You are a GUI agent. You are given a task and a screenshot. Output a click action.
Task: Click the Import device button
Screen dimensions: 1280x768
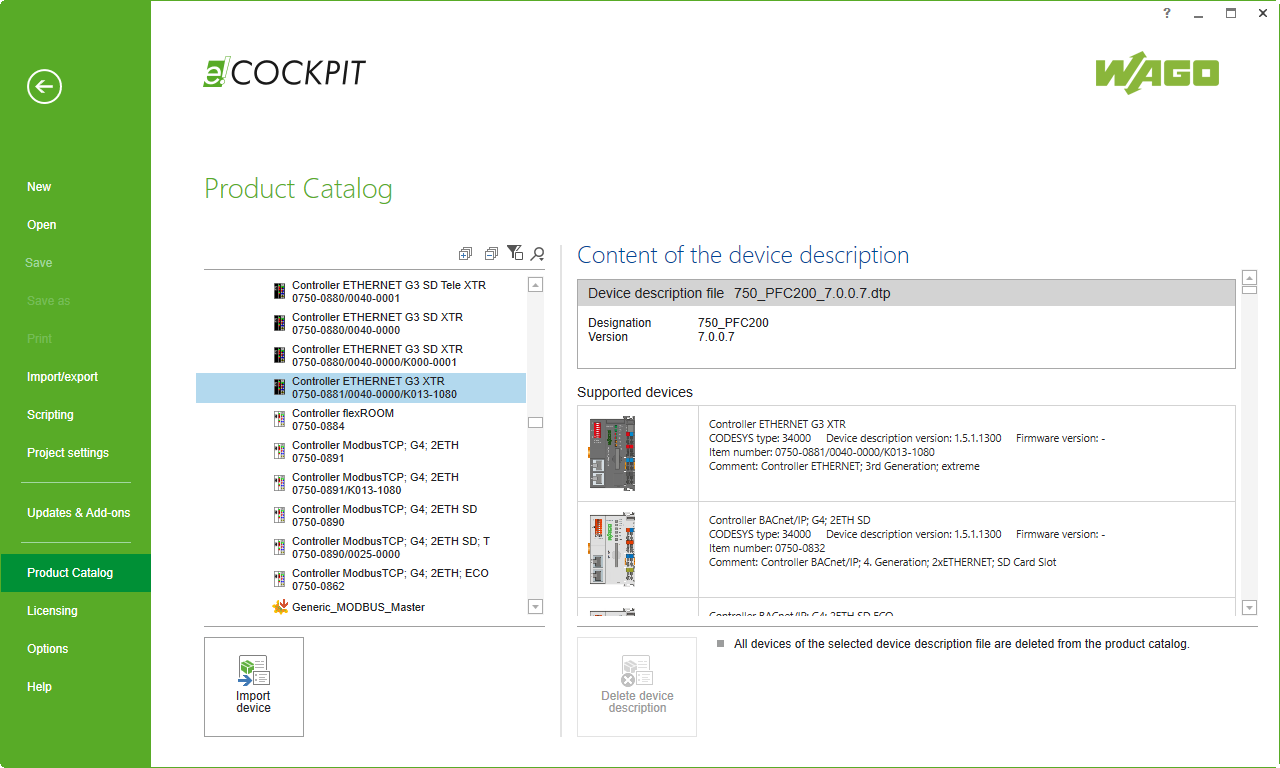(x=254, y=687)
